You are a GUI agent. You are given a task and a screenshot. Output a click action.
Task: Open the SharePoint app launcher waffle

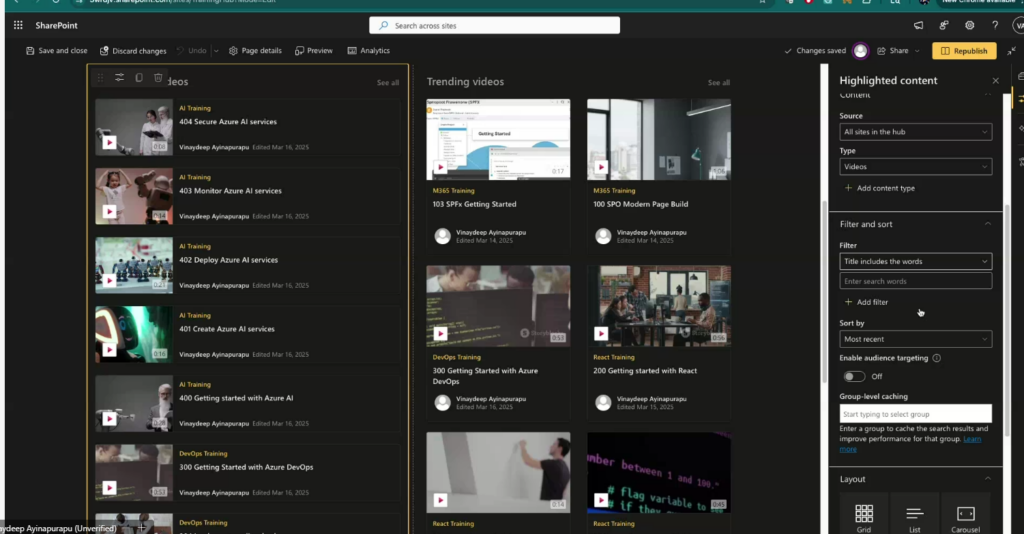[x=18, y=25]
